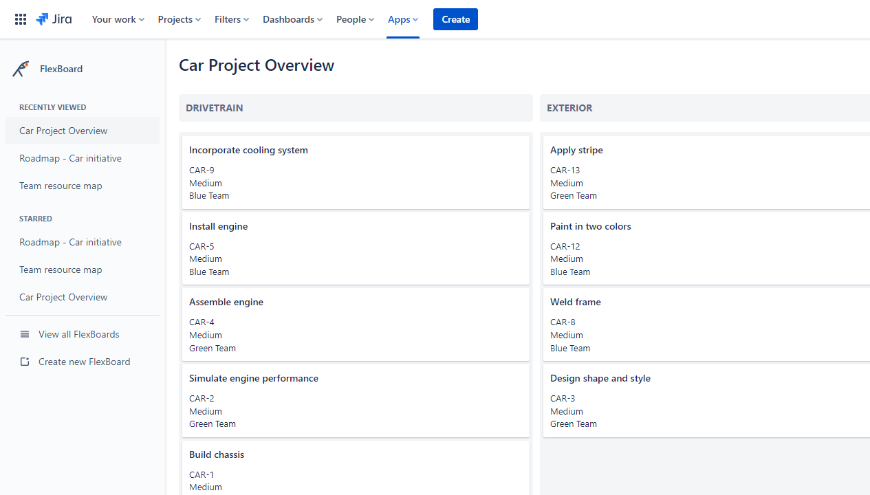
Task: Open Team resource map under Recently Viewed
Action: pyautogui.click(x=60, y=186)
